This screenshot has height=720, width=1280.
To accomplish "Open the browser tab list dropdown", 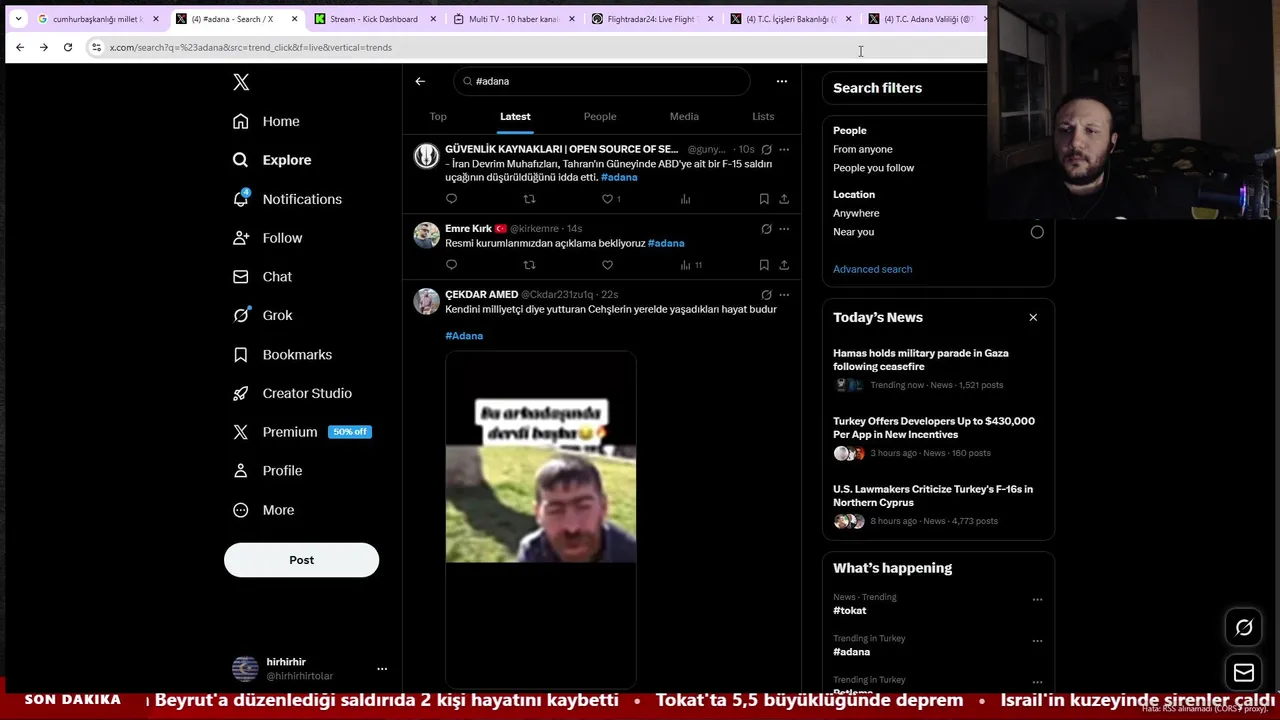I will [18, 19].
